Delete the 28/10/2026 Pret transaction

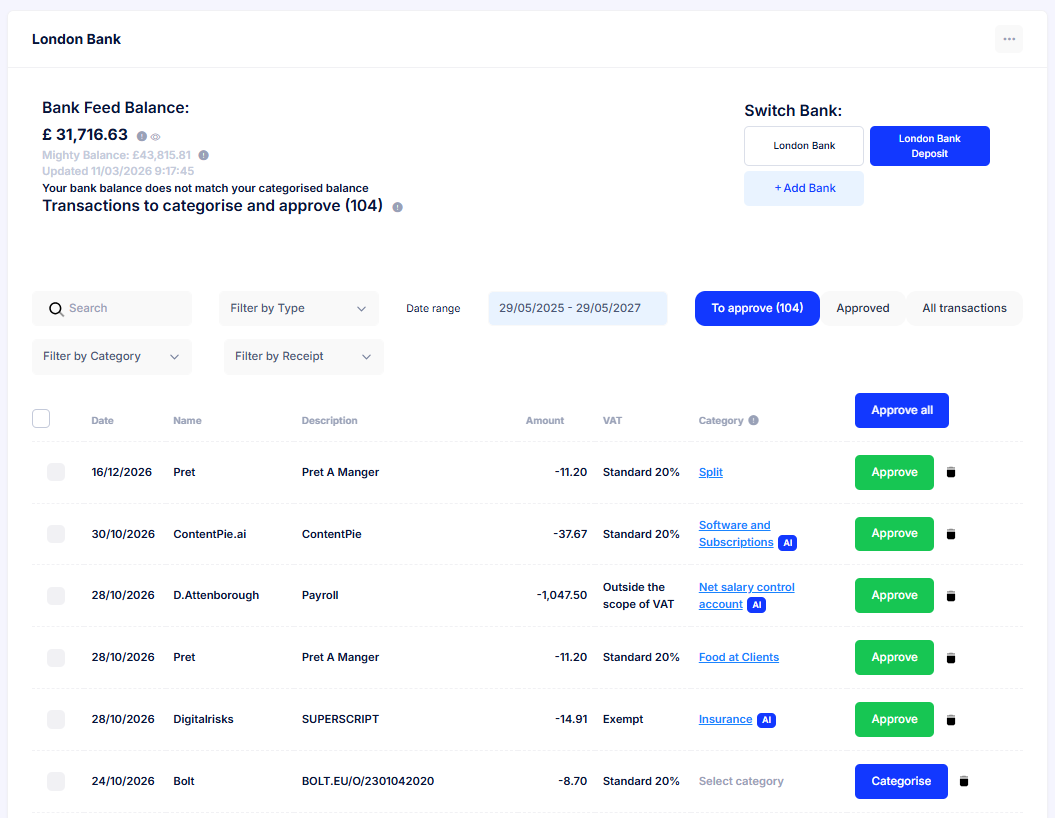951,658
